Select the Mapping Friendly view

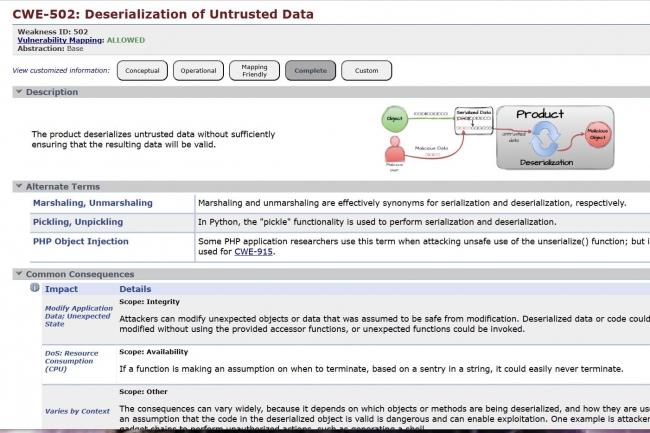pyautogui.click(x=254, y=70)
